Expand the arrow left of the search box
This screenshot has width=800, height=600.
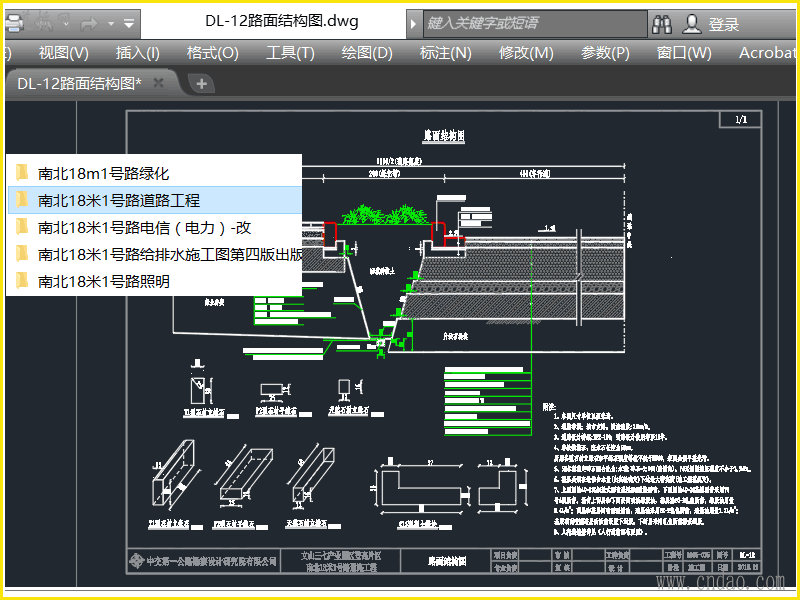[x=415, y=23]
